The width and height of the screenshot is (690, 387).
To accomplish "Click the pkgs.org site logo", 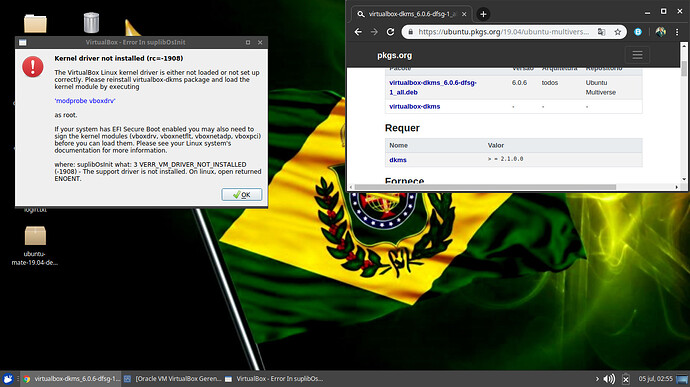I will (394, 55).
